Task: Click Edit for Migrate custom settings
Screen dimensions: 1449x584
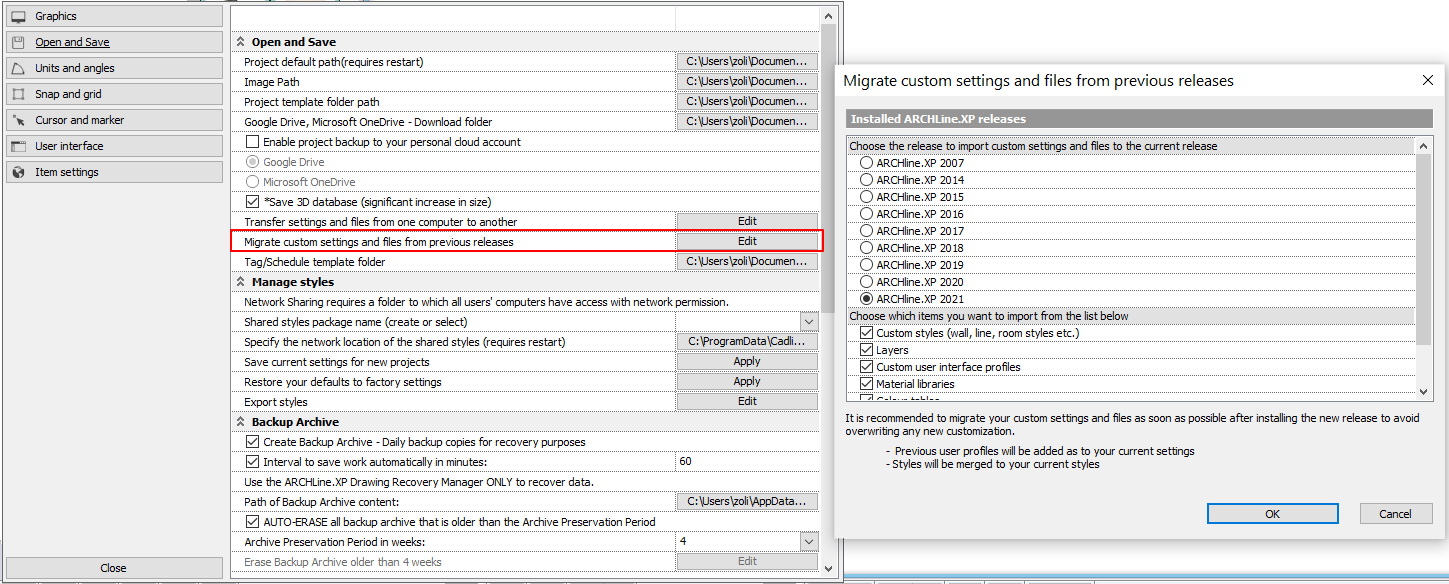Action: click(747, 242)
